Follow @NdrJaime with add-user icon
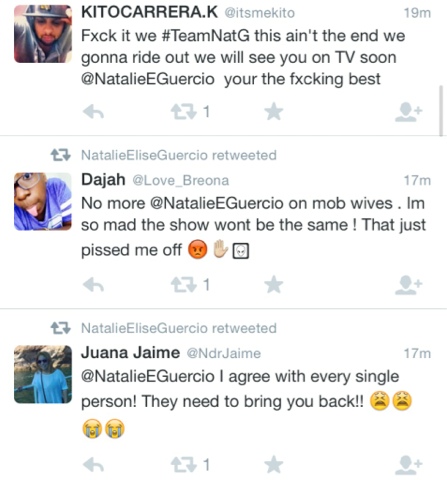 (x=408, y=465)
